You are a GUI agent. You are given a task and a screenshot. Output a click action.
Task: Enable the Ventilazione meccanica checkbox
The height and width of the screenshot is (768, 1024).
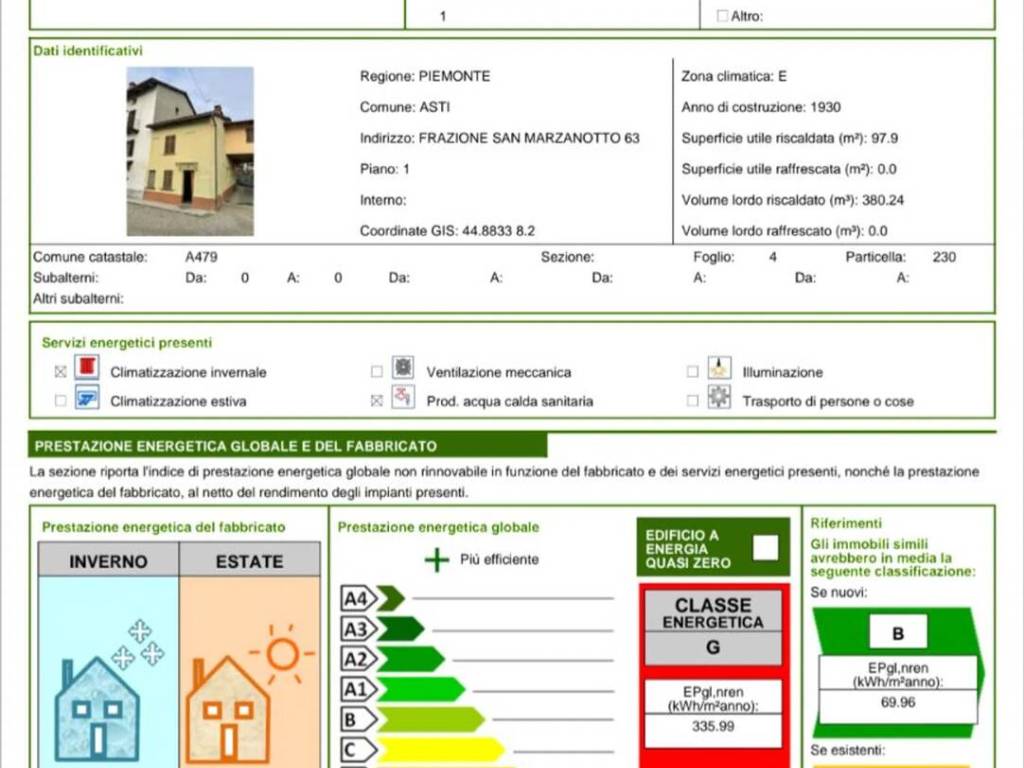pyautogui.click(x=377, y=372)
